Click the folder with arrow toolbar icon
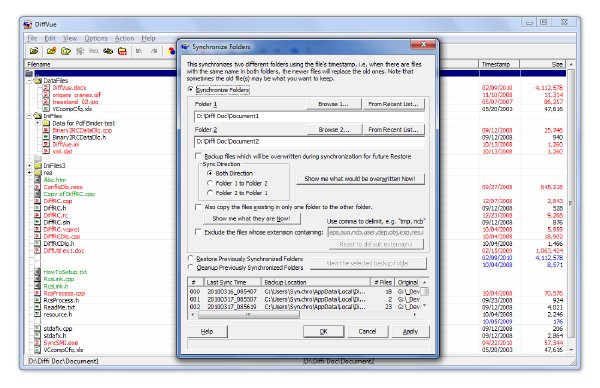Image resolution: width=600 pixels, height=388 pixels. pyautogui.click(x=66, y=51)
